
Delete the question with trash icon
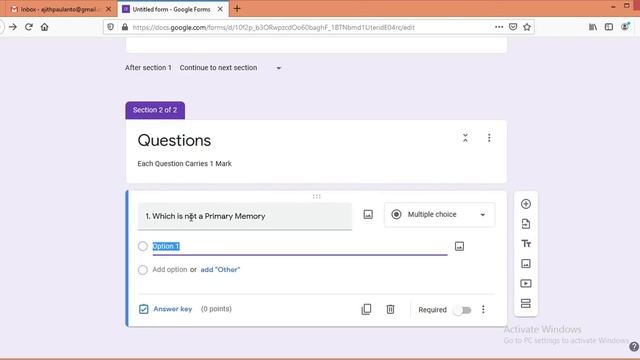pyautogui.click(x=390, y=309)
